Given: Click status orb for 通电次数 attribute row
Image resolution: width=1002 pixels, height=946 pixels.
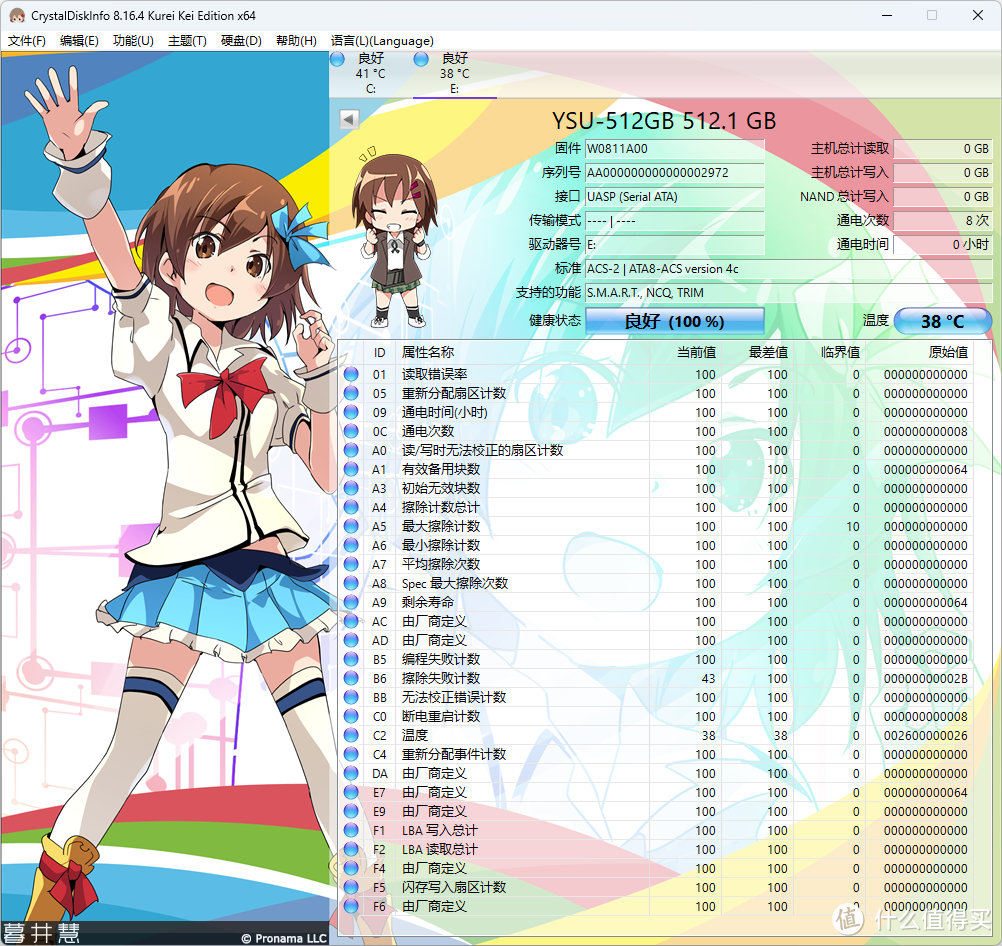Looking at the screenshot, I should pos(351,432).
